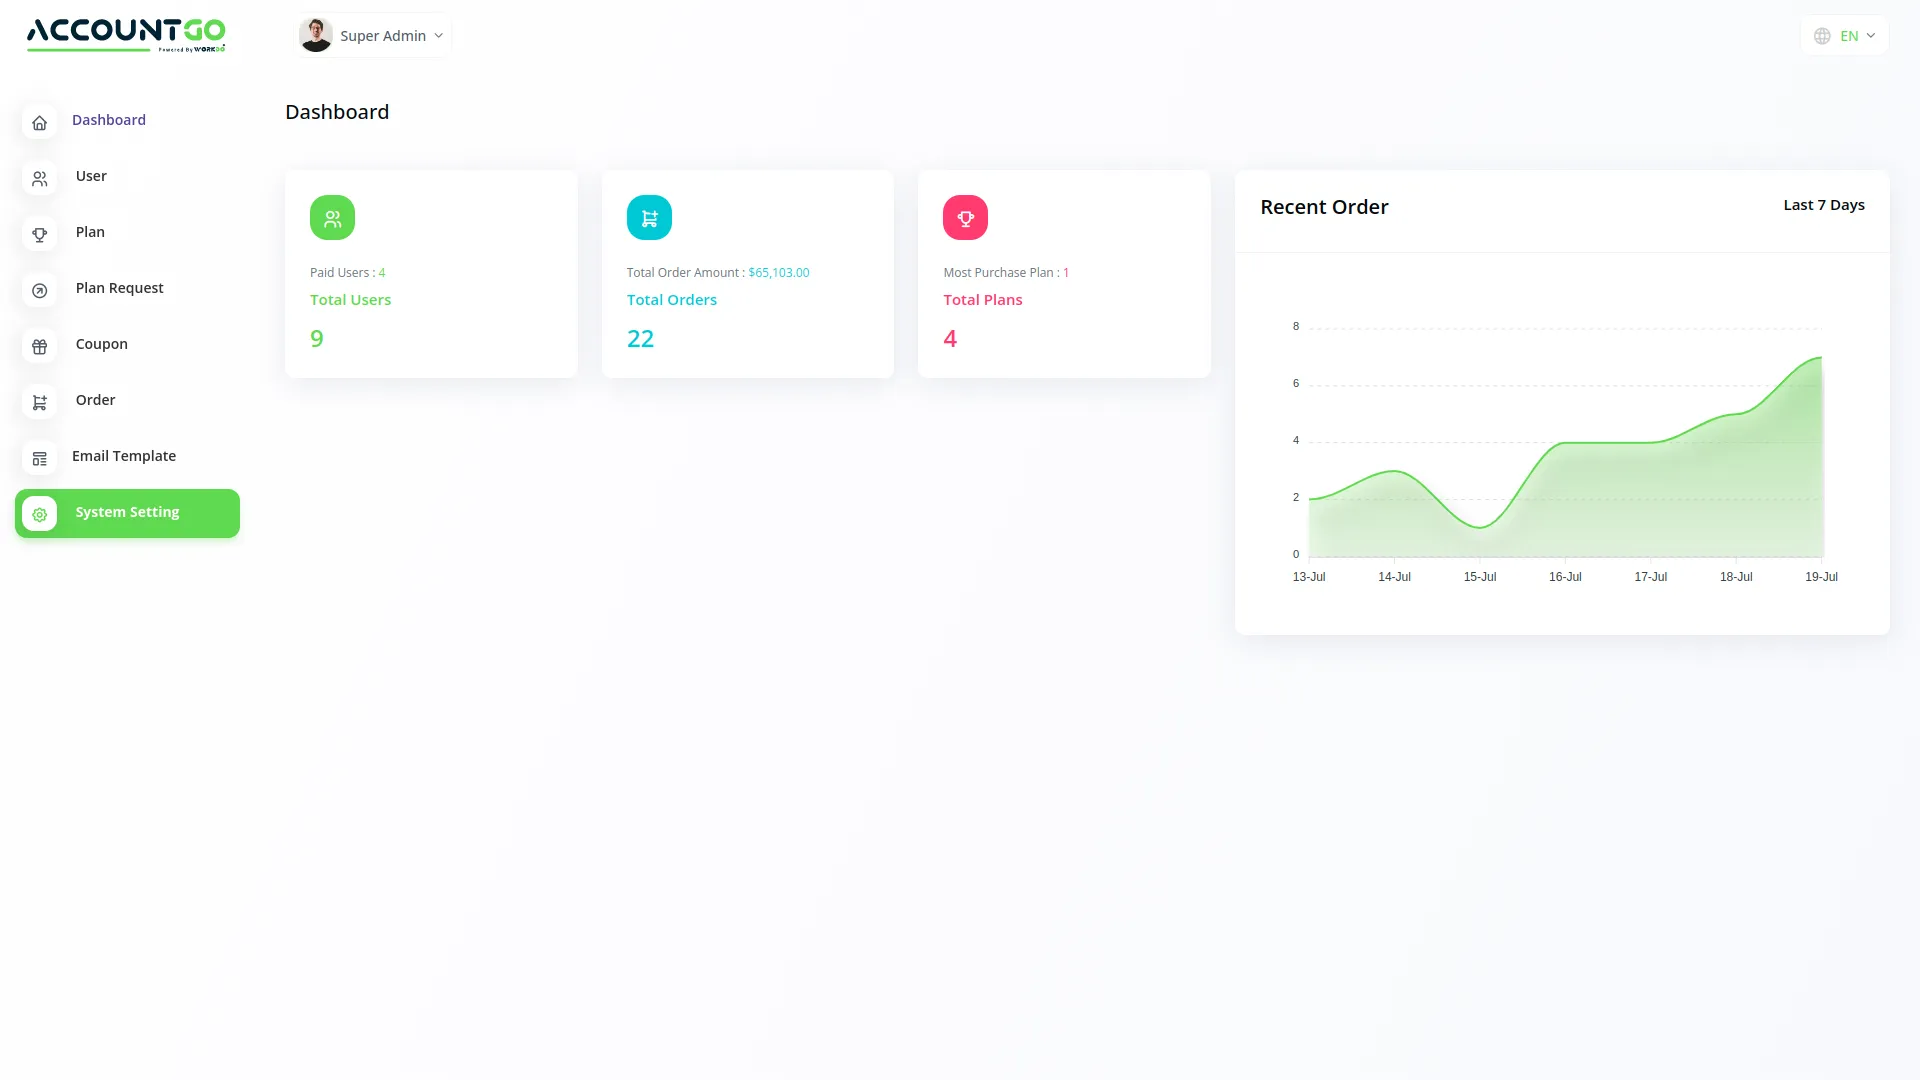
Task: Click the pink Total Plans trophy icon
Action: (965, 218)
